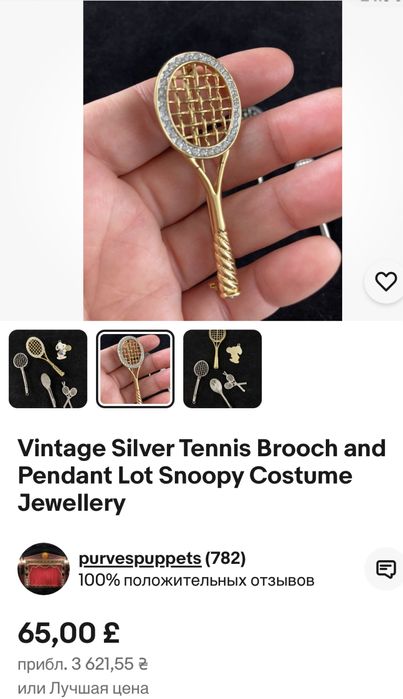Add the brooch lot to watchlist with heart icon

tap(386, 281)
